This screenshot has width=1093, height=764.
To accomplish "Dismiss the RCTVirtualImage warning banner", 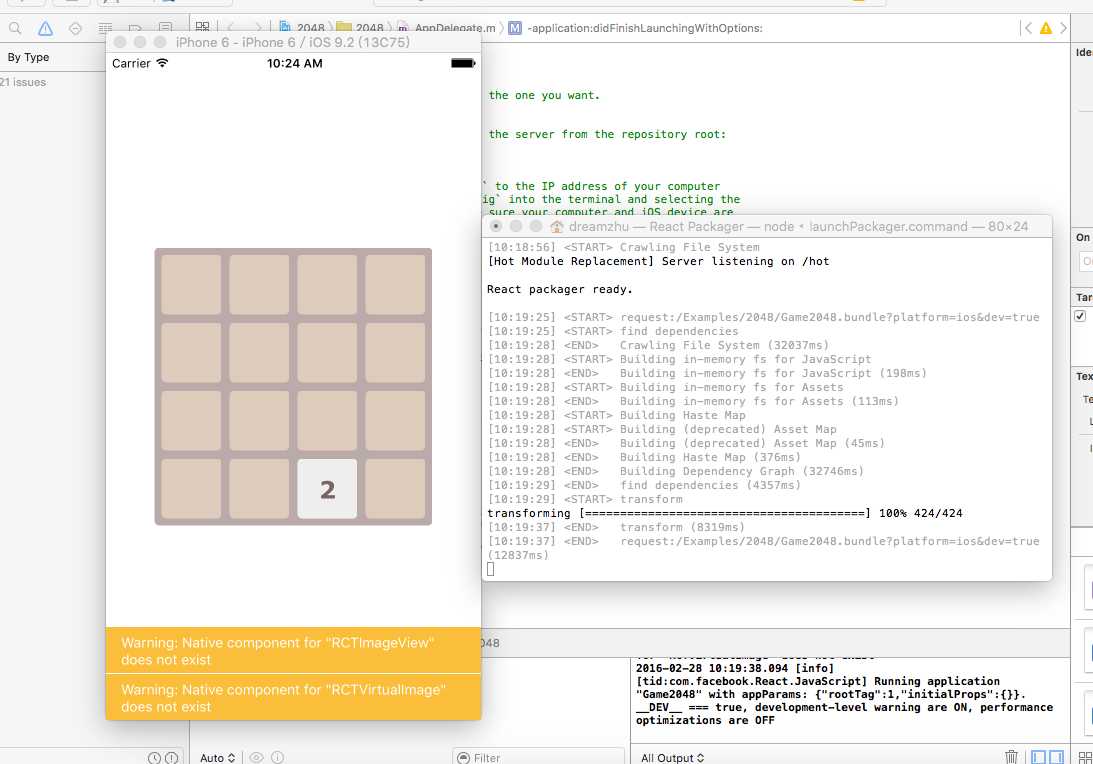I will (293, 697).
